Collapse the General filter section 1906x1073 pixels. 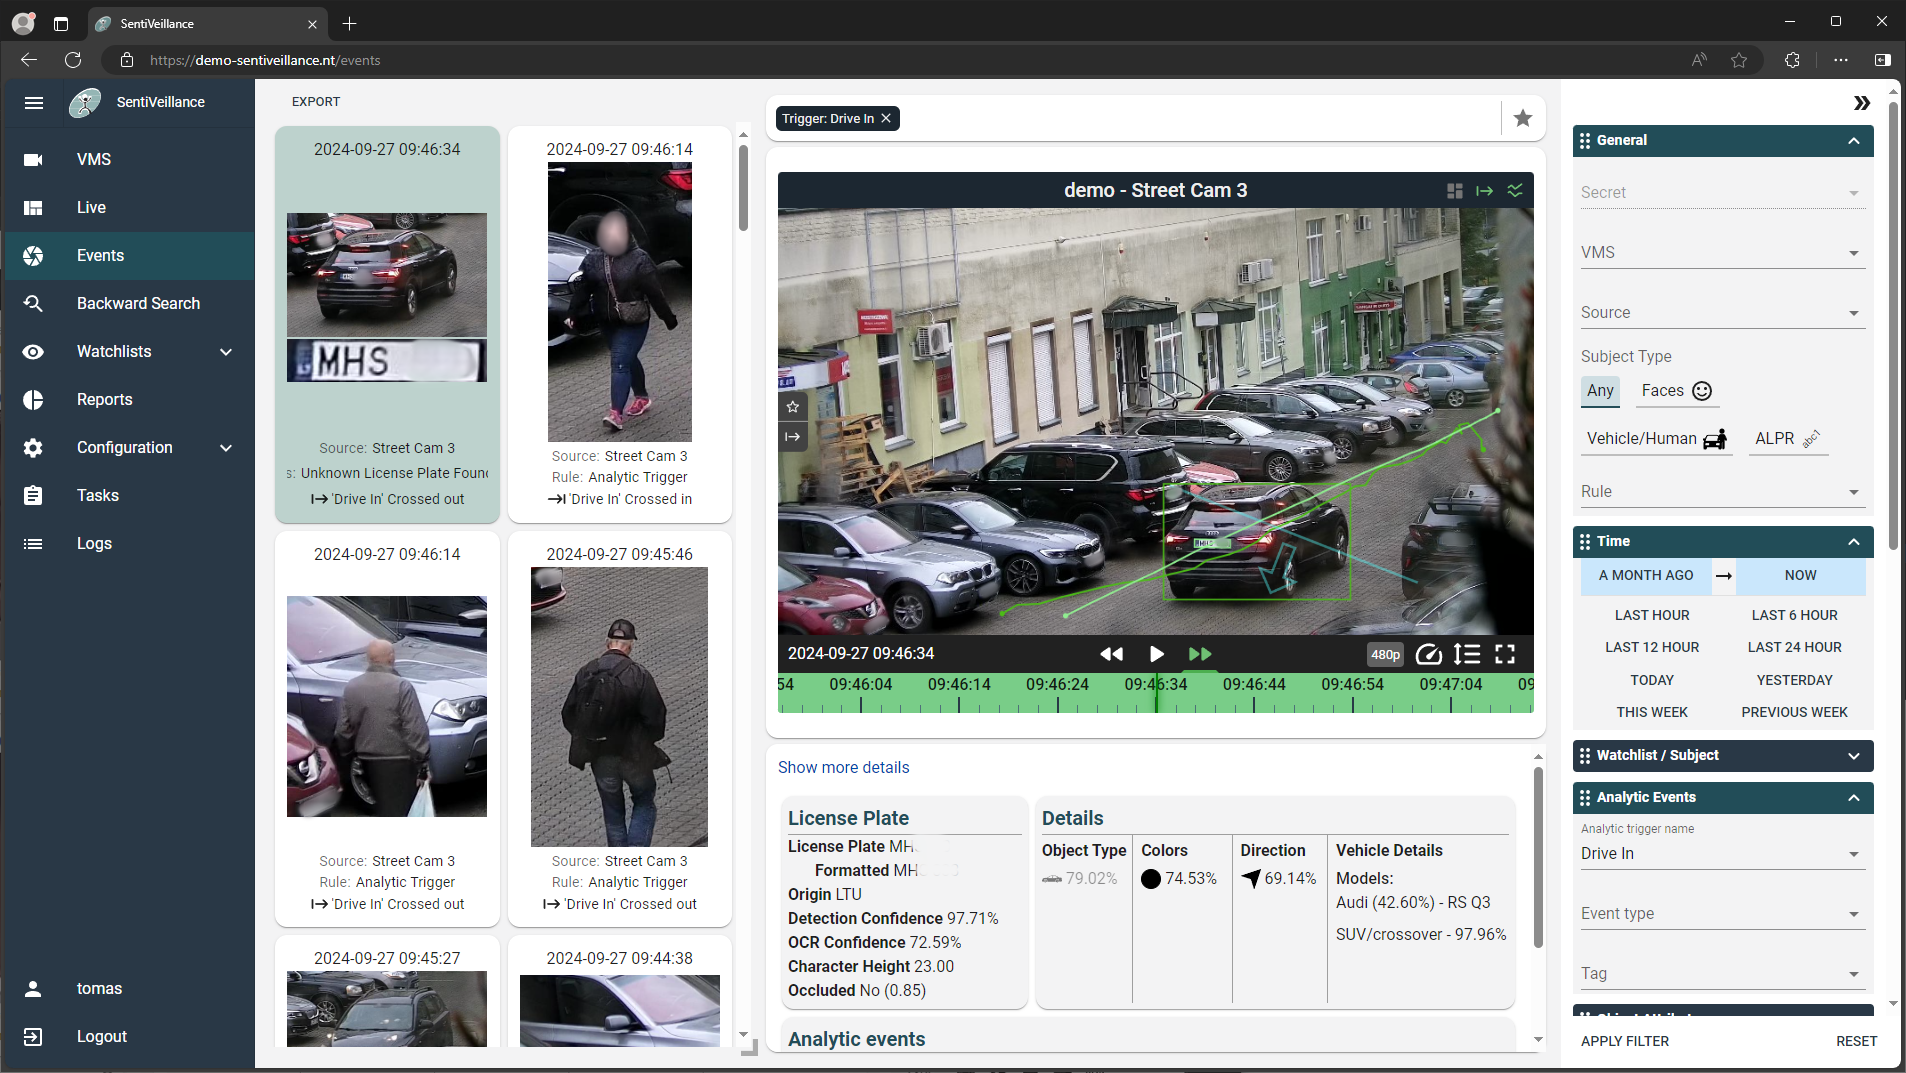[1853, 141]
